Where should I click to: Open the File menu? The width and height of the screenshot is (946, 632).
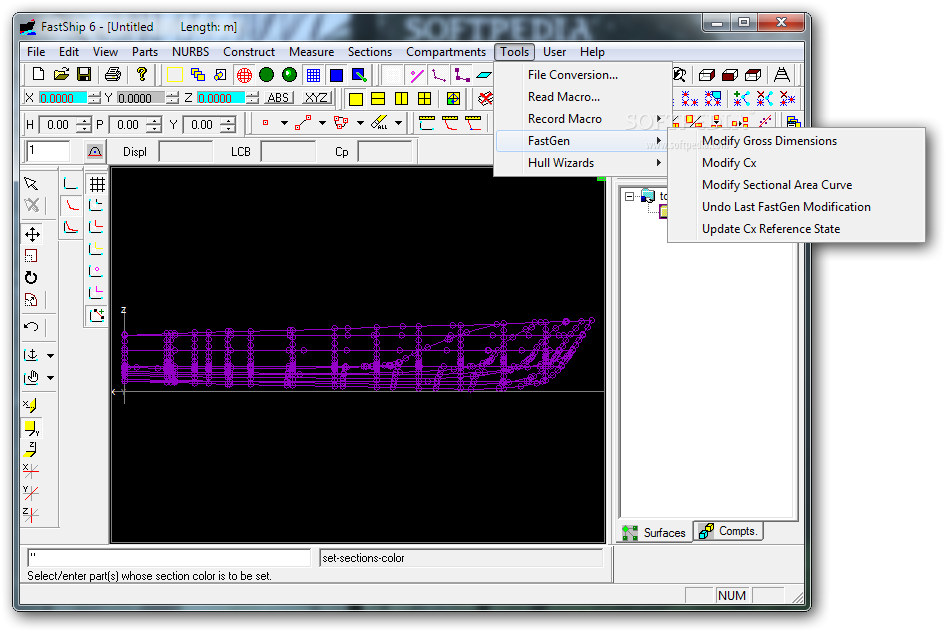coord(36,52)
